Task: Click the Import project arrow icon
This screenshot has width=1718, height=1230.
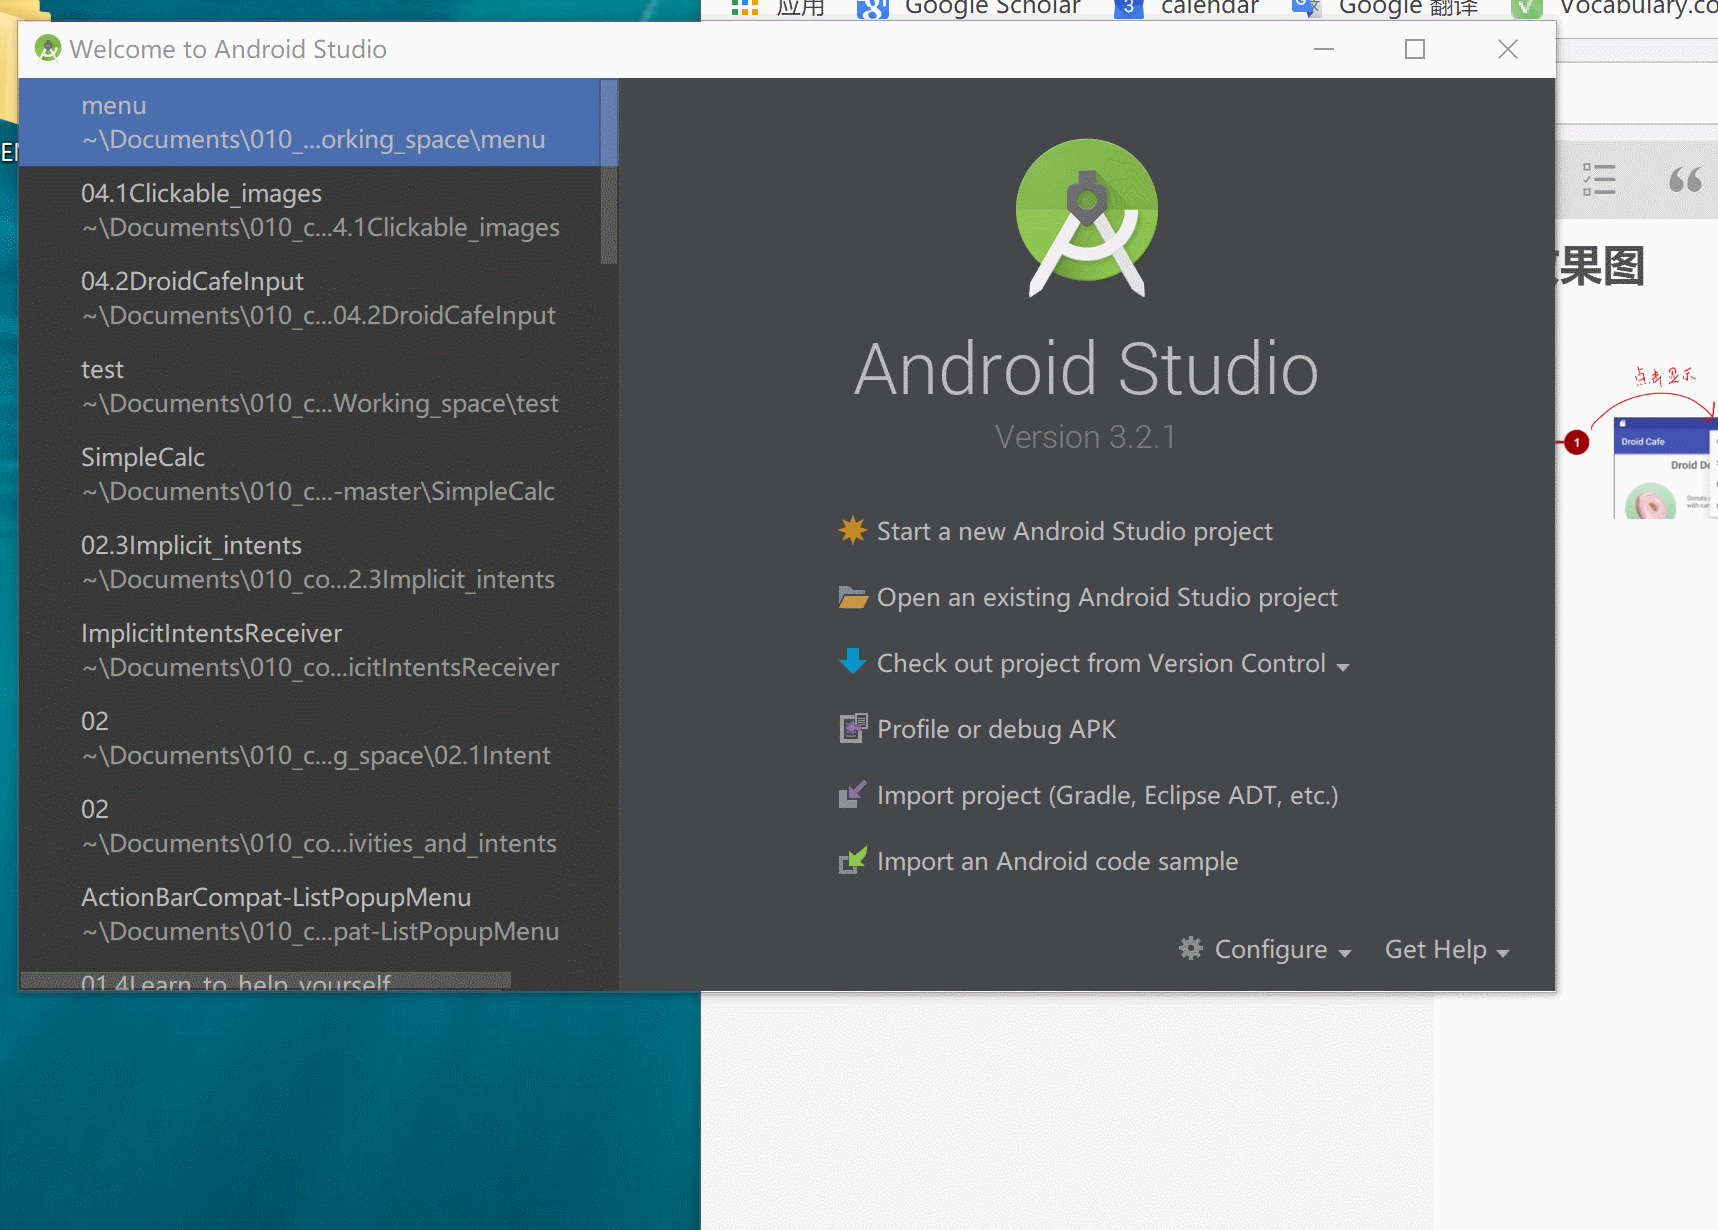Action: point(852,794)
